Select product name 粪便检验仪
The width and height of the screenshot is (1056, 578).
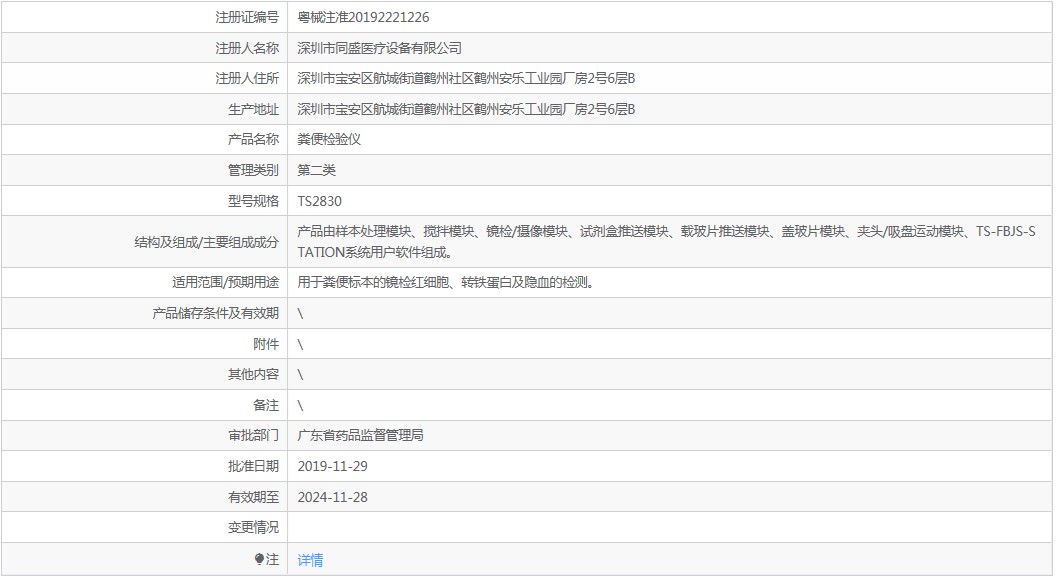[x=329, y=139]
